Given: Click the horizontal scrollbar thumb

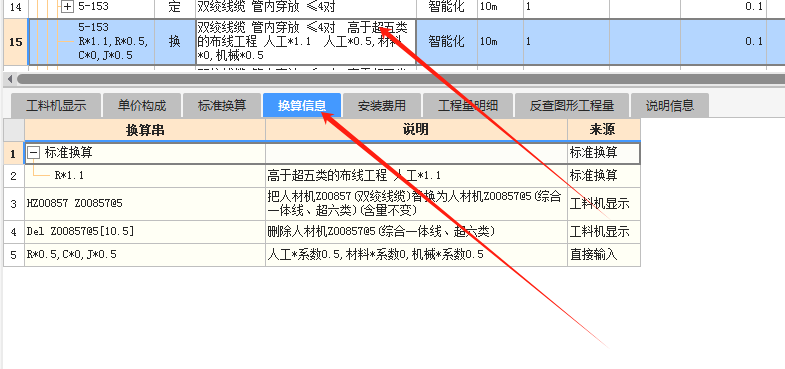Looking at the screenshot, I should 401,79.
